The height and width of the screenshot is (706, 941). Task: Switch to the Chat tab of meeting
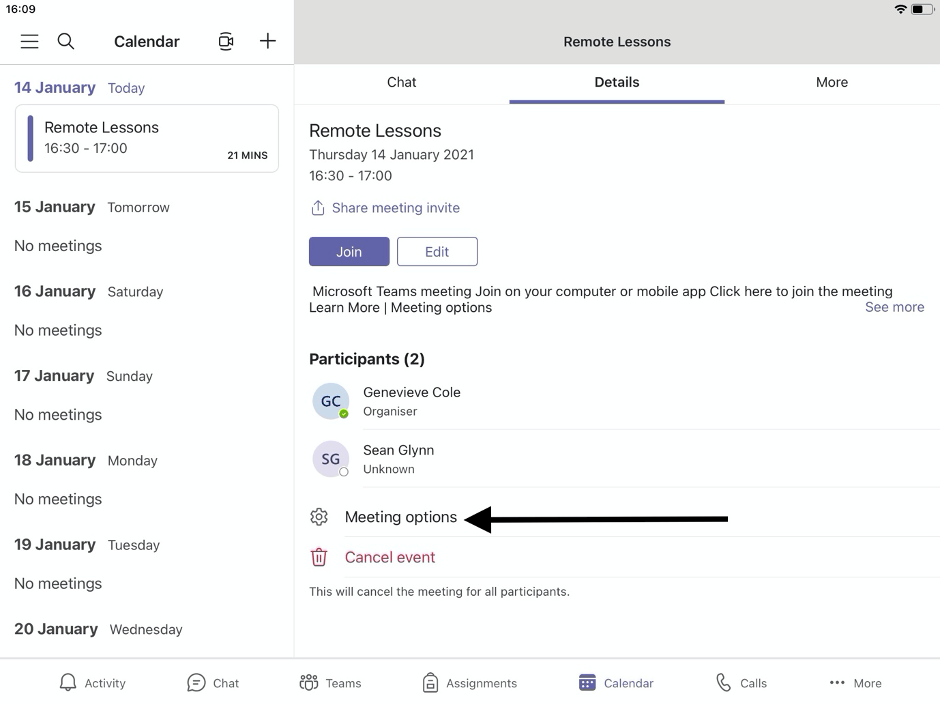coord(401,82)
